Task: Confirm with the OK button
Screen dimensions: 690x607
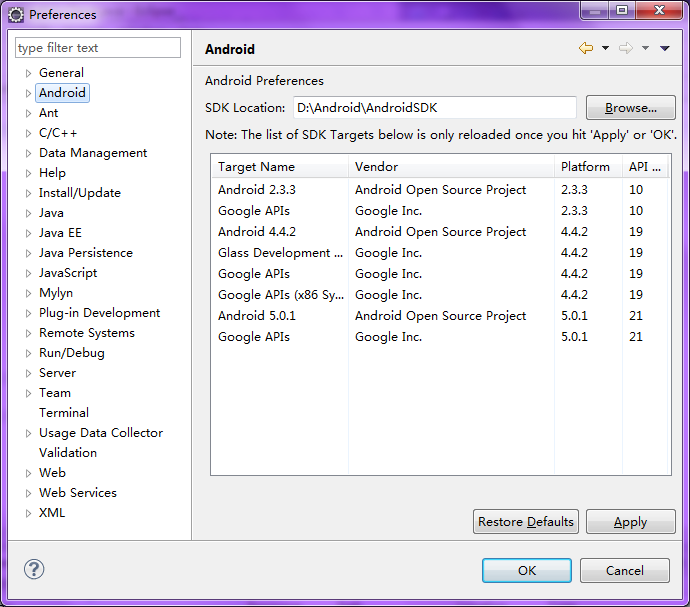Action: pos(527,570)
